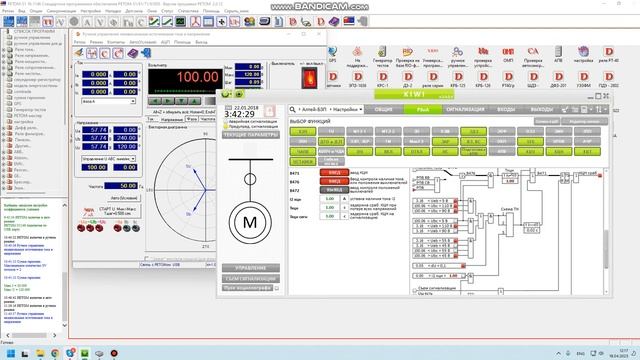Click the green record icon in KIWI
This screenshot has height=360, width=640.
[x=239, y=94]
